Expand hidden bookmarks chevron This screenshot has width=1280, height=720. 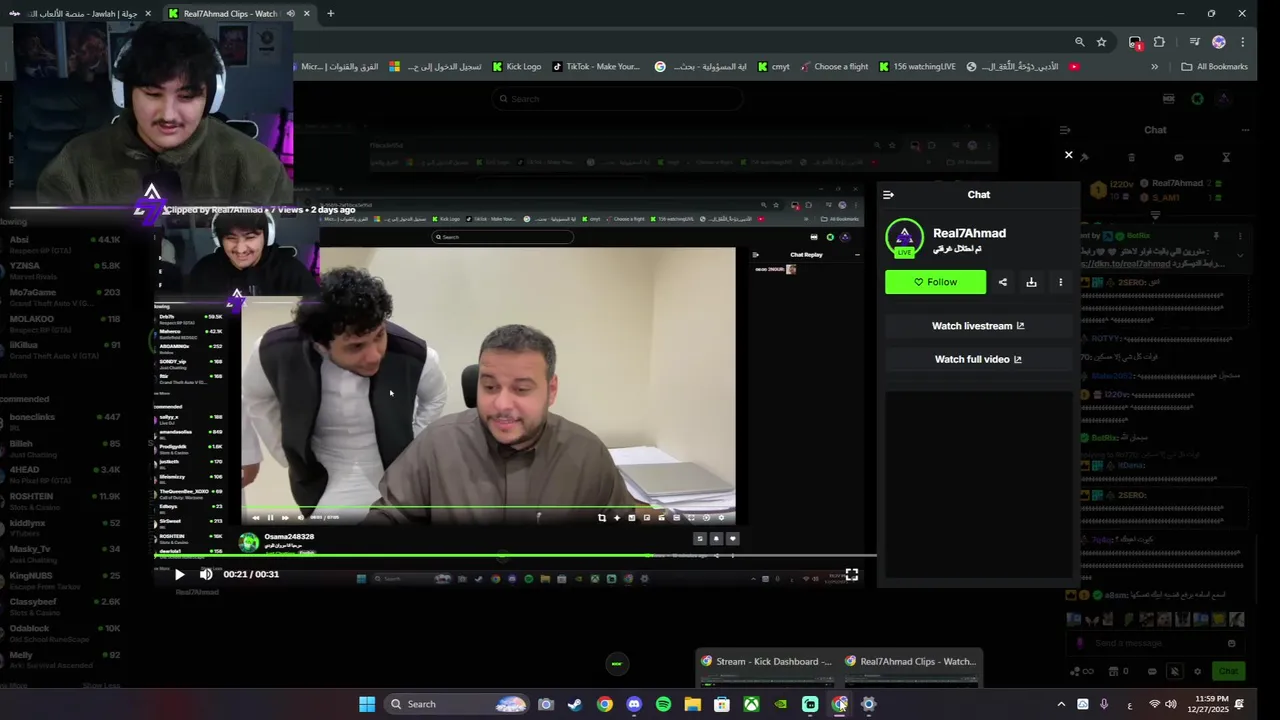click(1154, 67)
